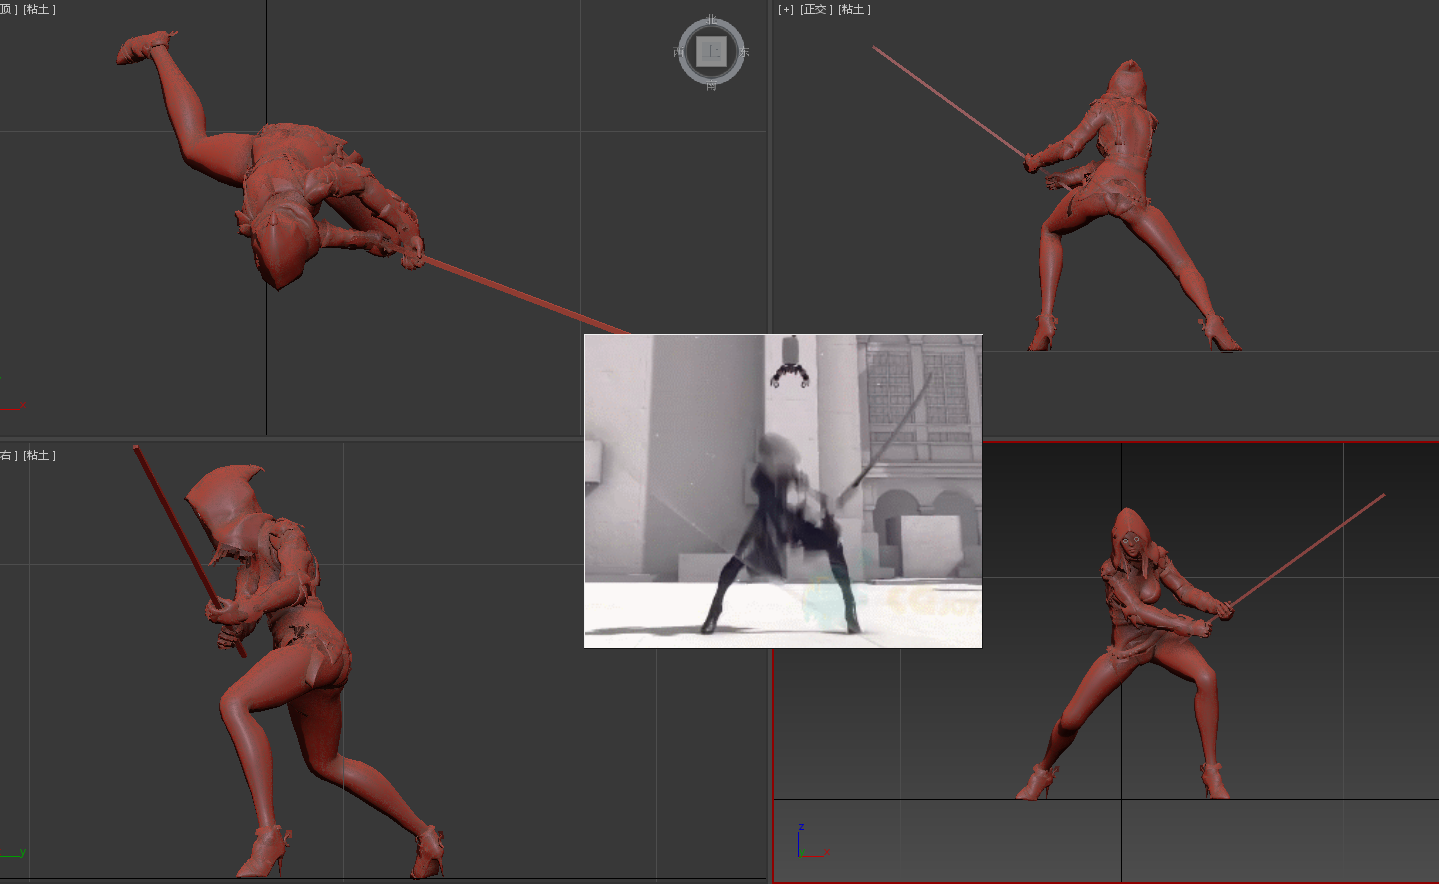The image size is (1439, 884).
Task: Open the [+] menu of the 正交 viewport
Action: pyautogui.click(x=786, y=10)
